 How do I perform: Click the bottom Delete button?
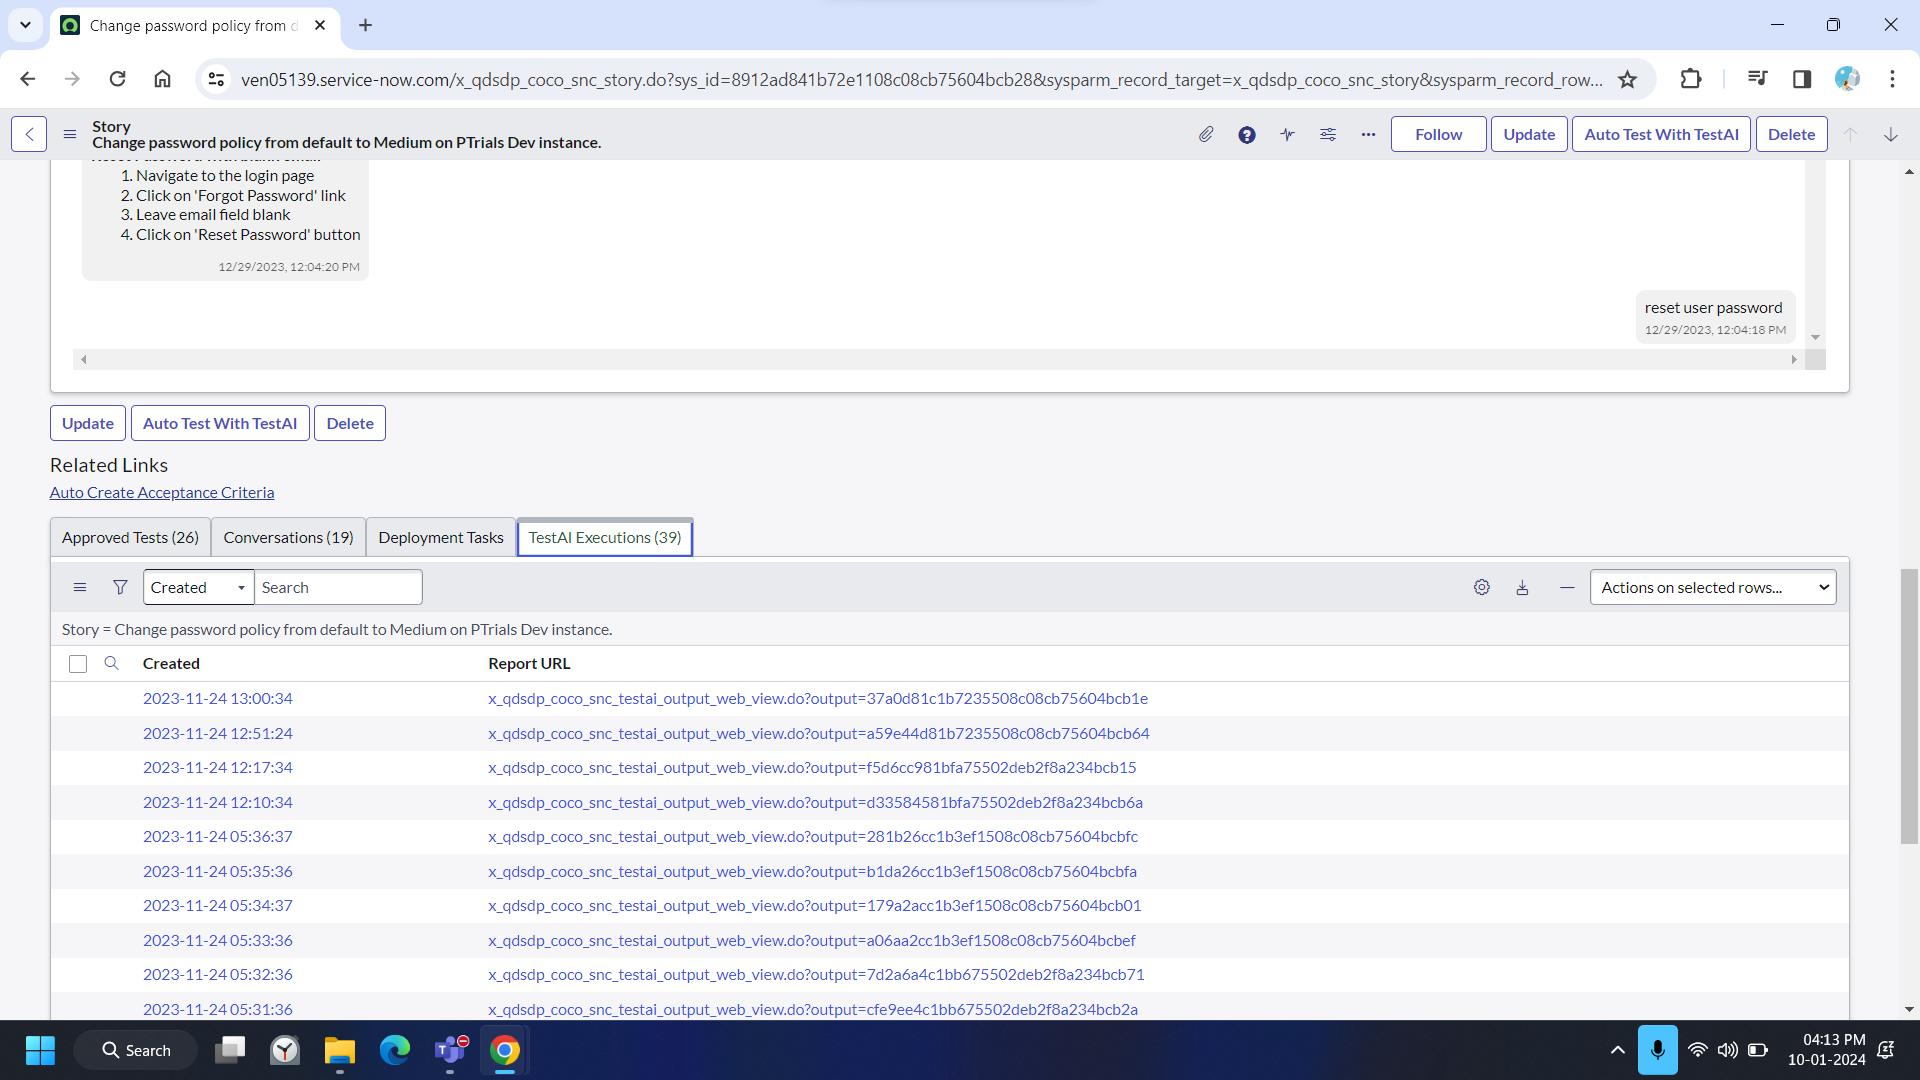pos(350,423)
